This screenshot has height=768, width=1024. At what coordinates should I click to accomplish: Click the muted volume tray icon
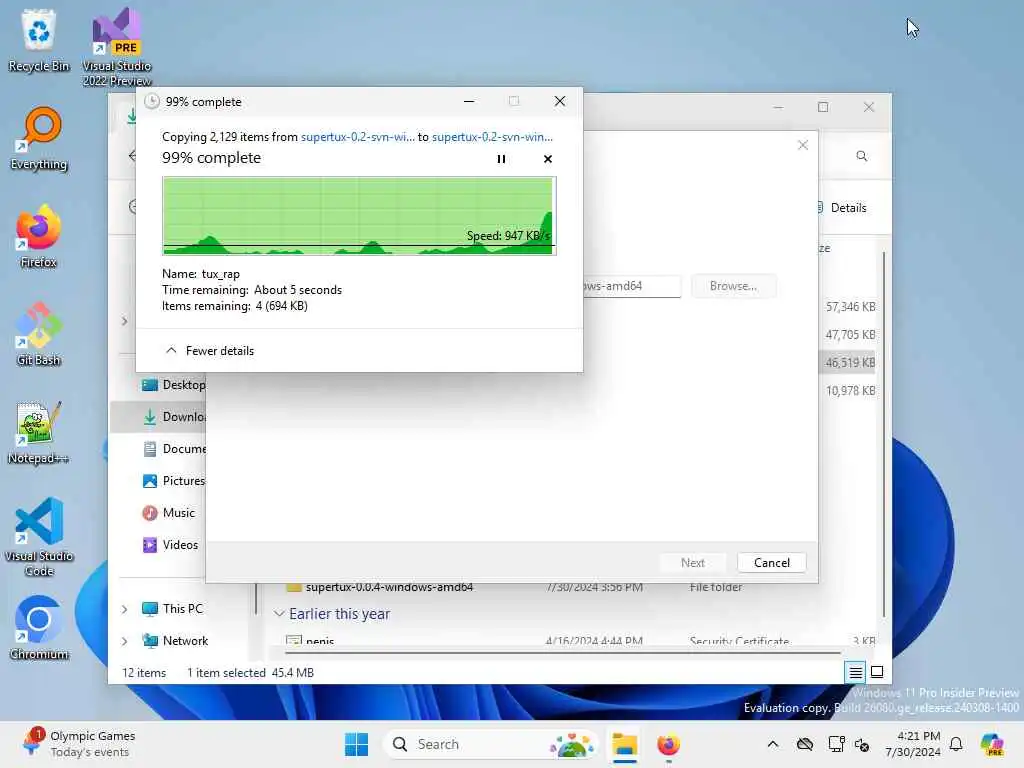click(x=862, y=744)
